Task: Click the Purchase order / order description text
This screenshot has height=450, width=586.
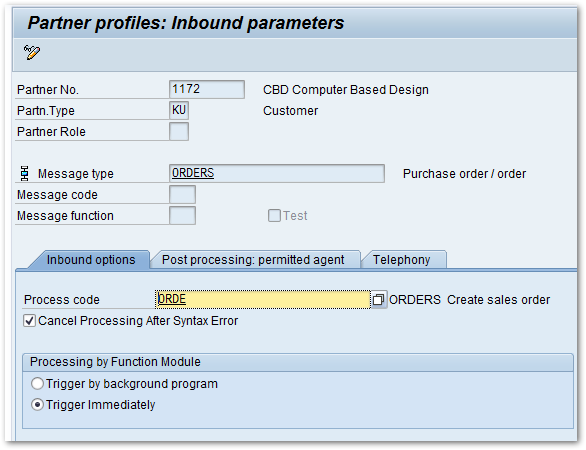Action: (x=464, y=173)
